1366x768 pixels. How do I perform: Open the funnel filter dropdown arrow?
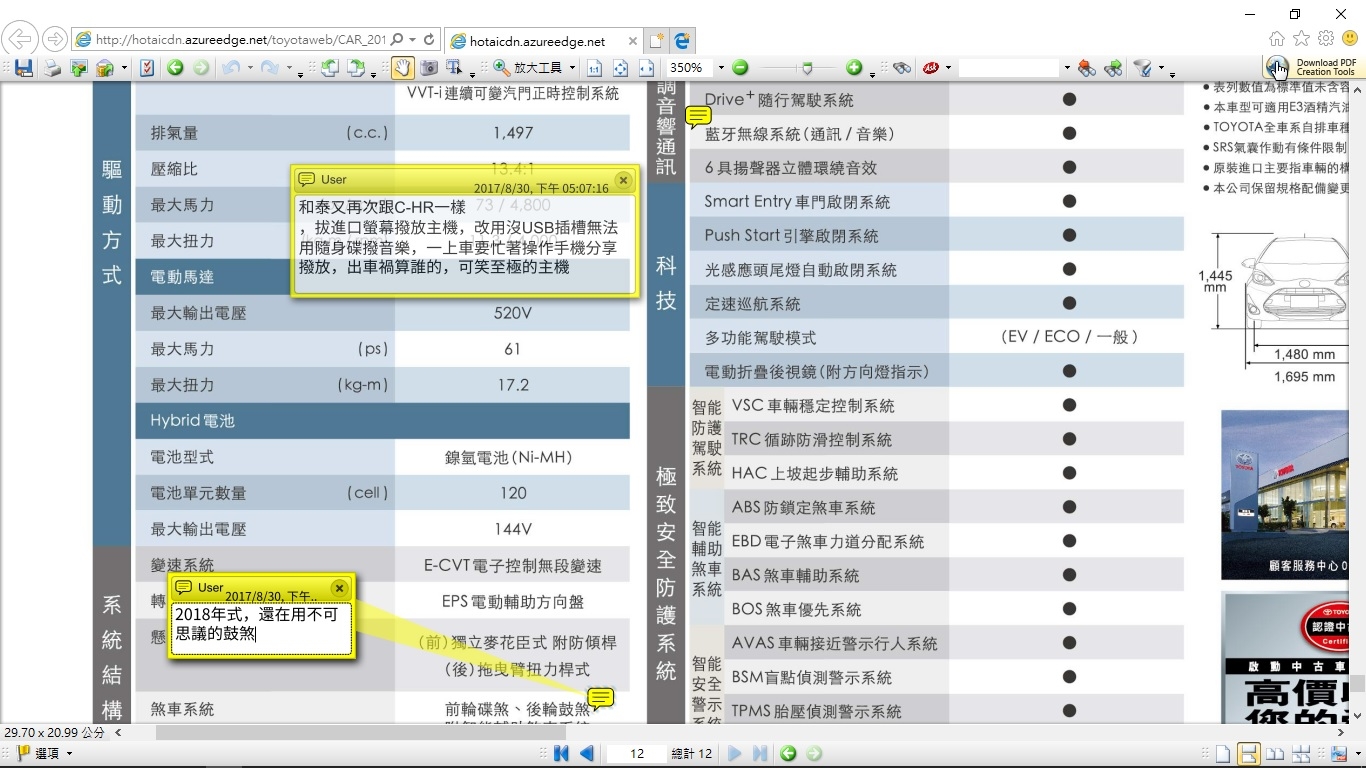pyautogui.click(x=1161, y=68)
